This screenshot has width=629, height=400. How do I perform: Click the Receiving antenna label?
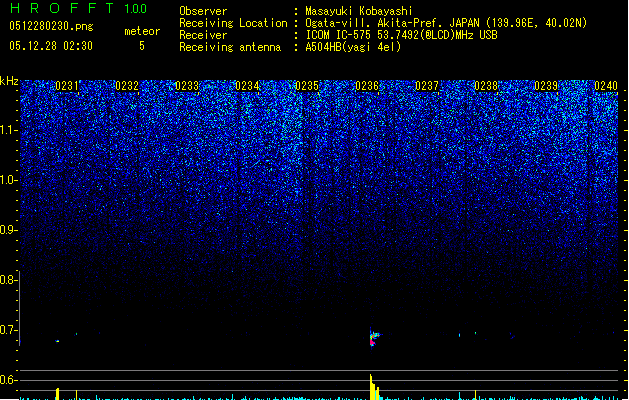click(230, 47)
